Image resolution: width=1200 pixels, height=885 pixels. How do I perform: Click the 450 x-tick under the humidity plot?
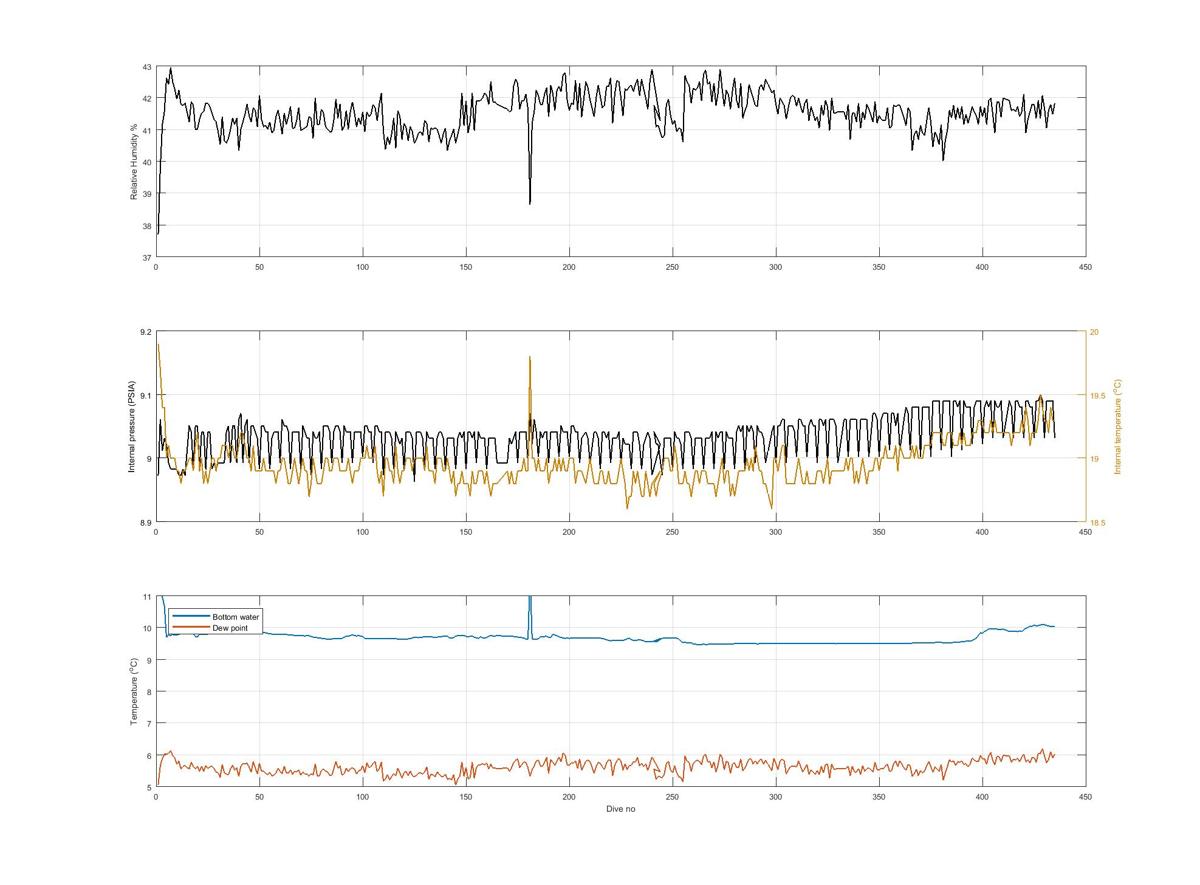[1085, 267]
